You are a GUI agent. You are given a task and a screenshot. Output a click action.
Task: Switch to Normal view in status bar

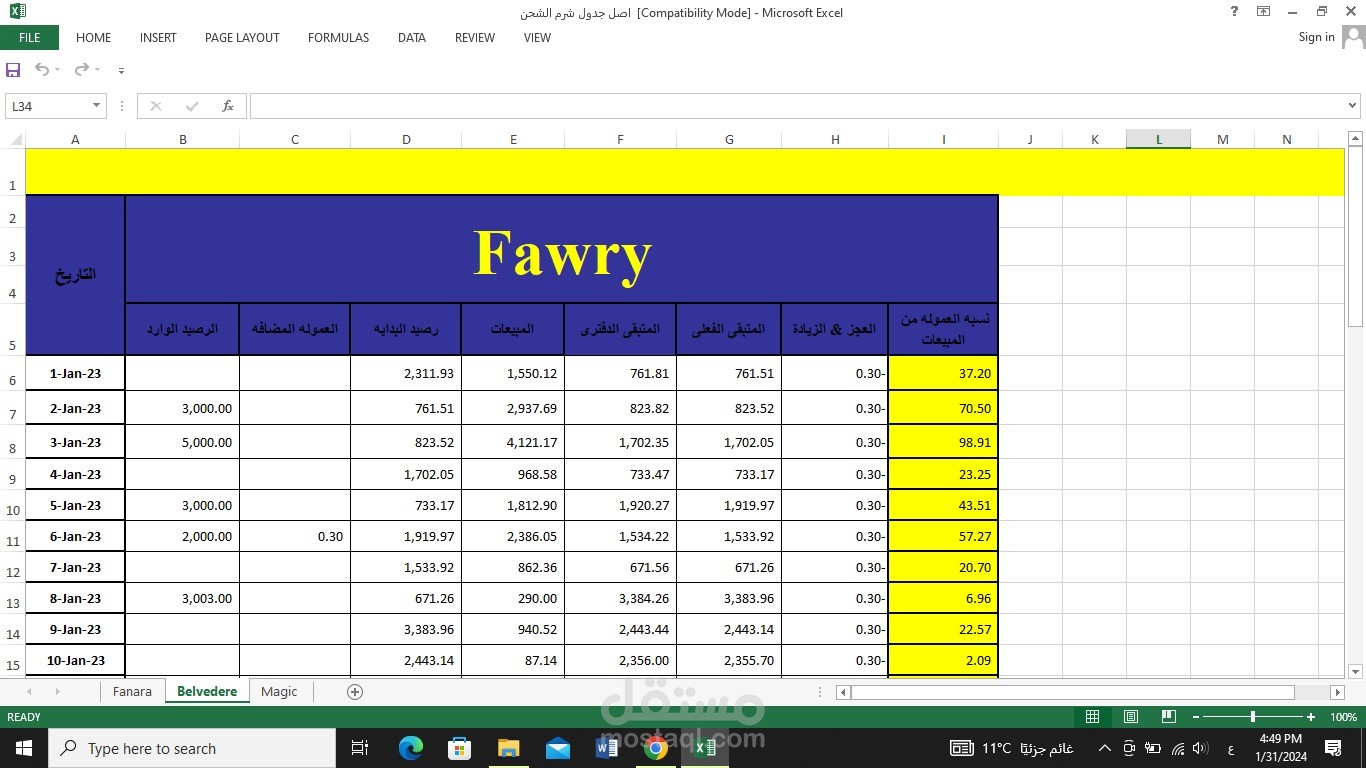click(x=1093, y=717)
